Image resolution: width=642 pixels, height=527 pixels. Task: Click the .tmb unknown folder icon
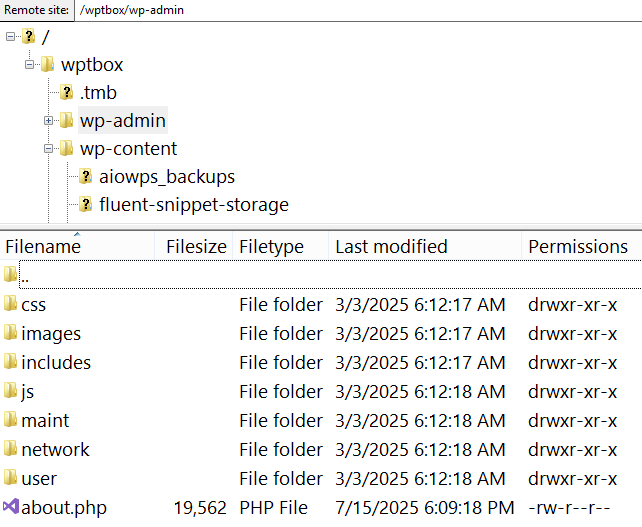pos(66,92)
